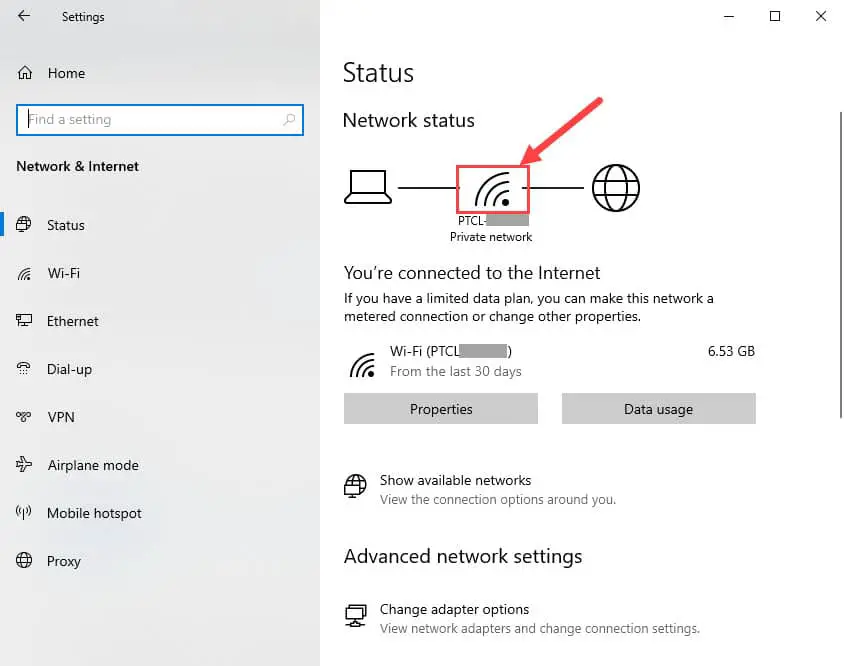Click the globe icon in network diagram
This screenshot has height=666, width=844.
click(x=616, y=188)
